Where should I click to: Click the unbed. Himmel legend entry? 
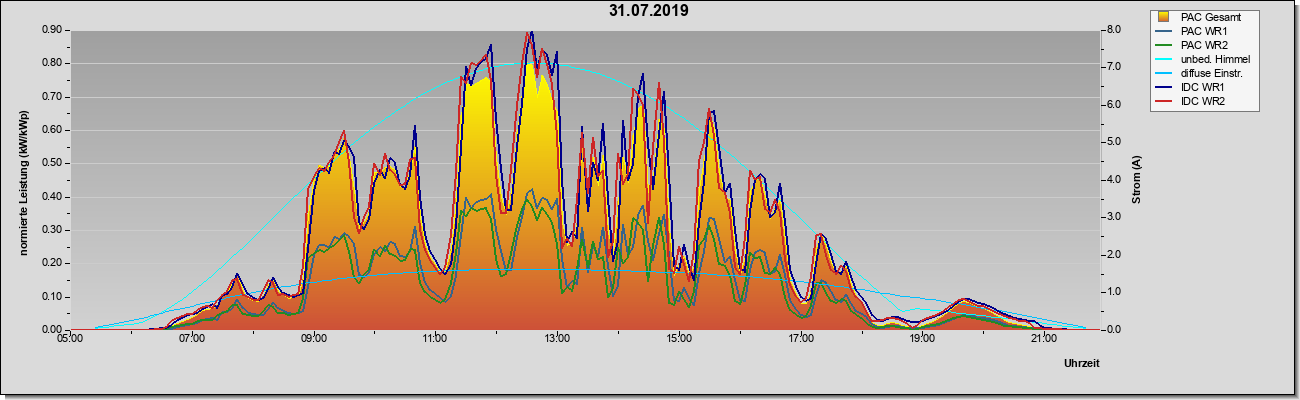click(x=1204, y=59)
